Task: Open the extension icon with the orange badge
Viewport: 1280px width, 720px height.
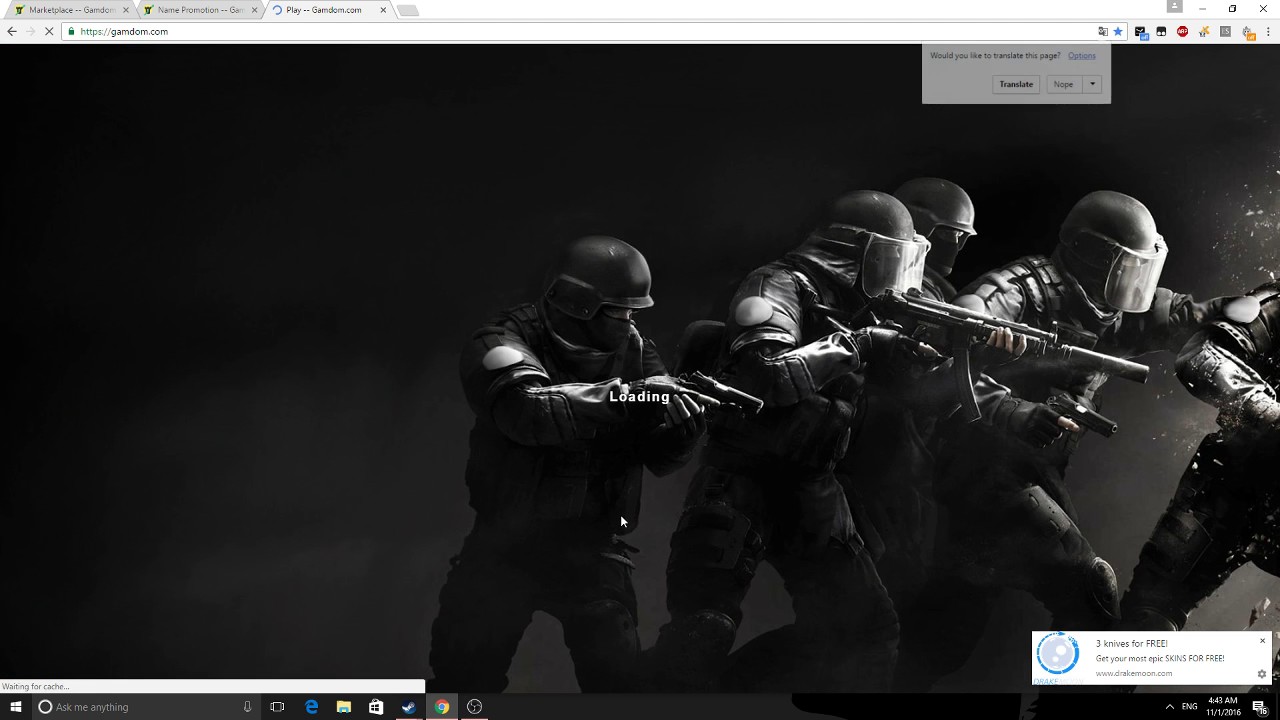Action: (1248, 32)
